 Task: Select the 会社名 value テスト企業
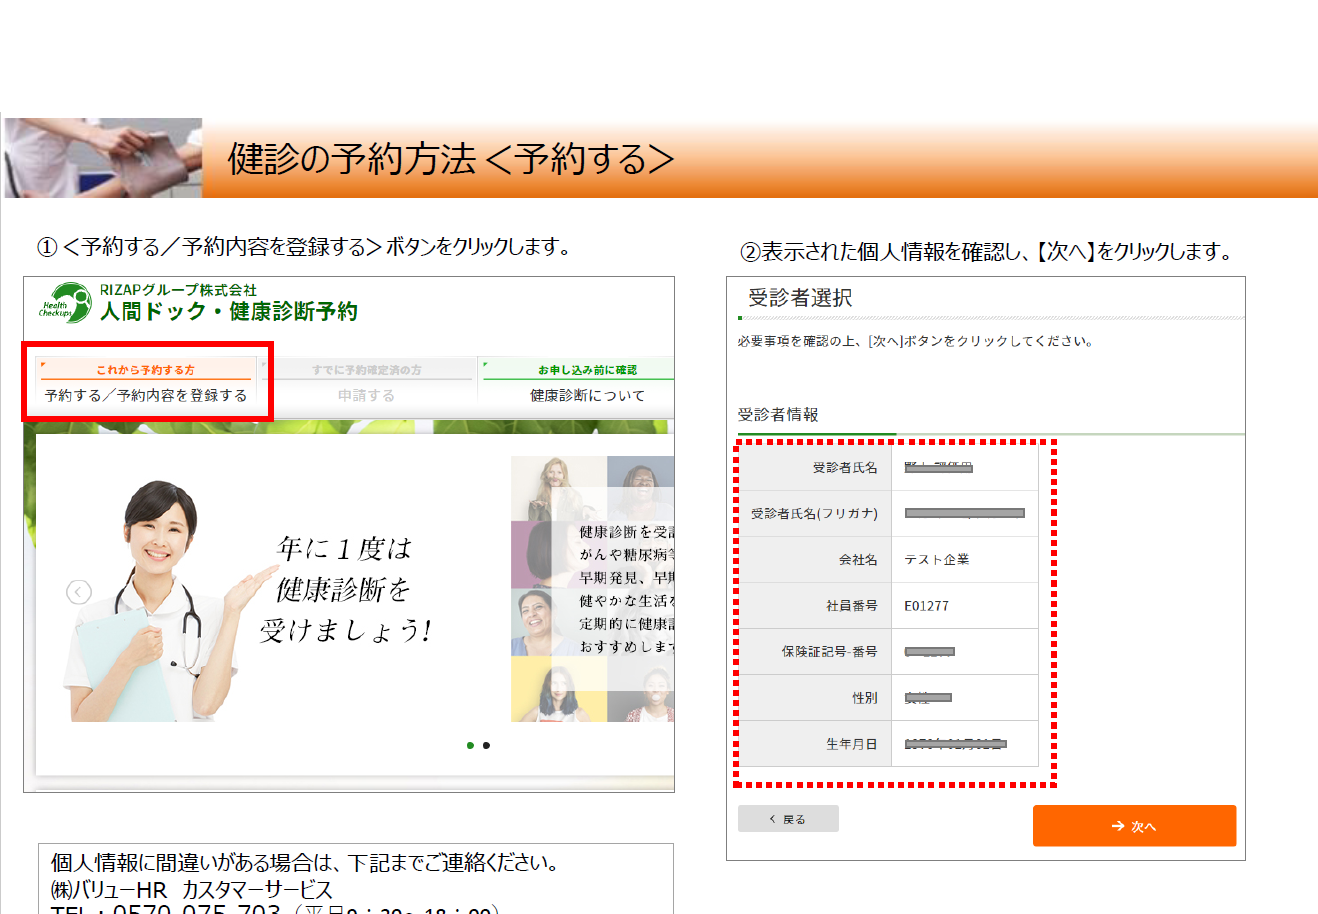point(936,560)
